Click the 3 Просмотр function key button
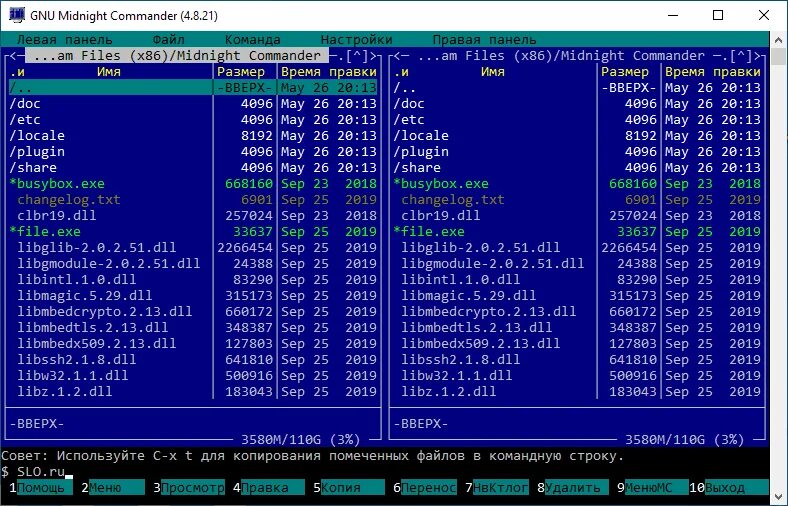The width and height of the screenshot is (788, 506). click(x=189, y=487)
